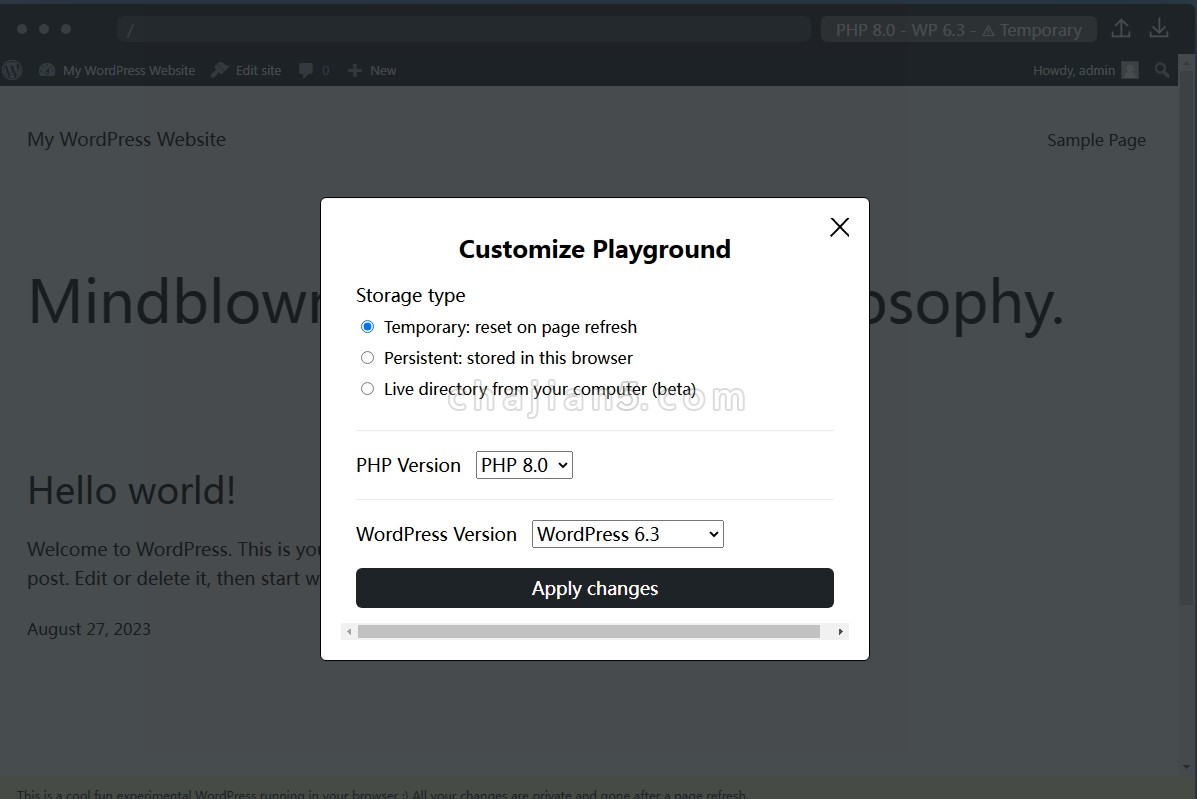The image size is (1197, 799).
Task: Open Howdy, admin account menu
Action: coord(1085,70)
